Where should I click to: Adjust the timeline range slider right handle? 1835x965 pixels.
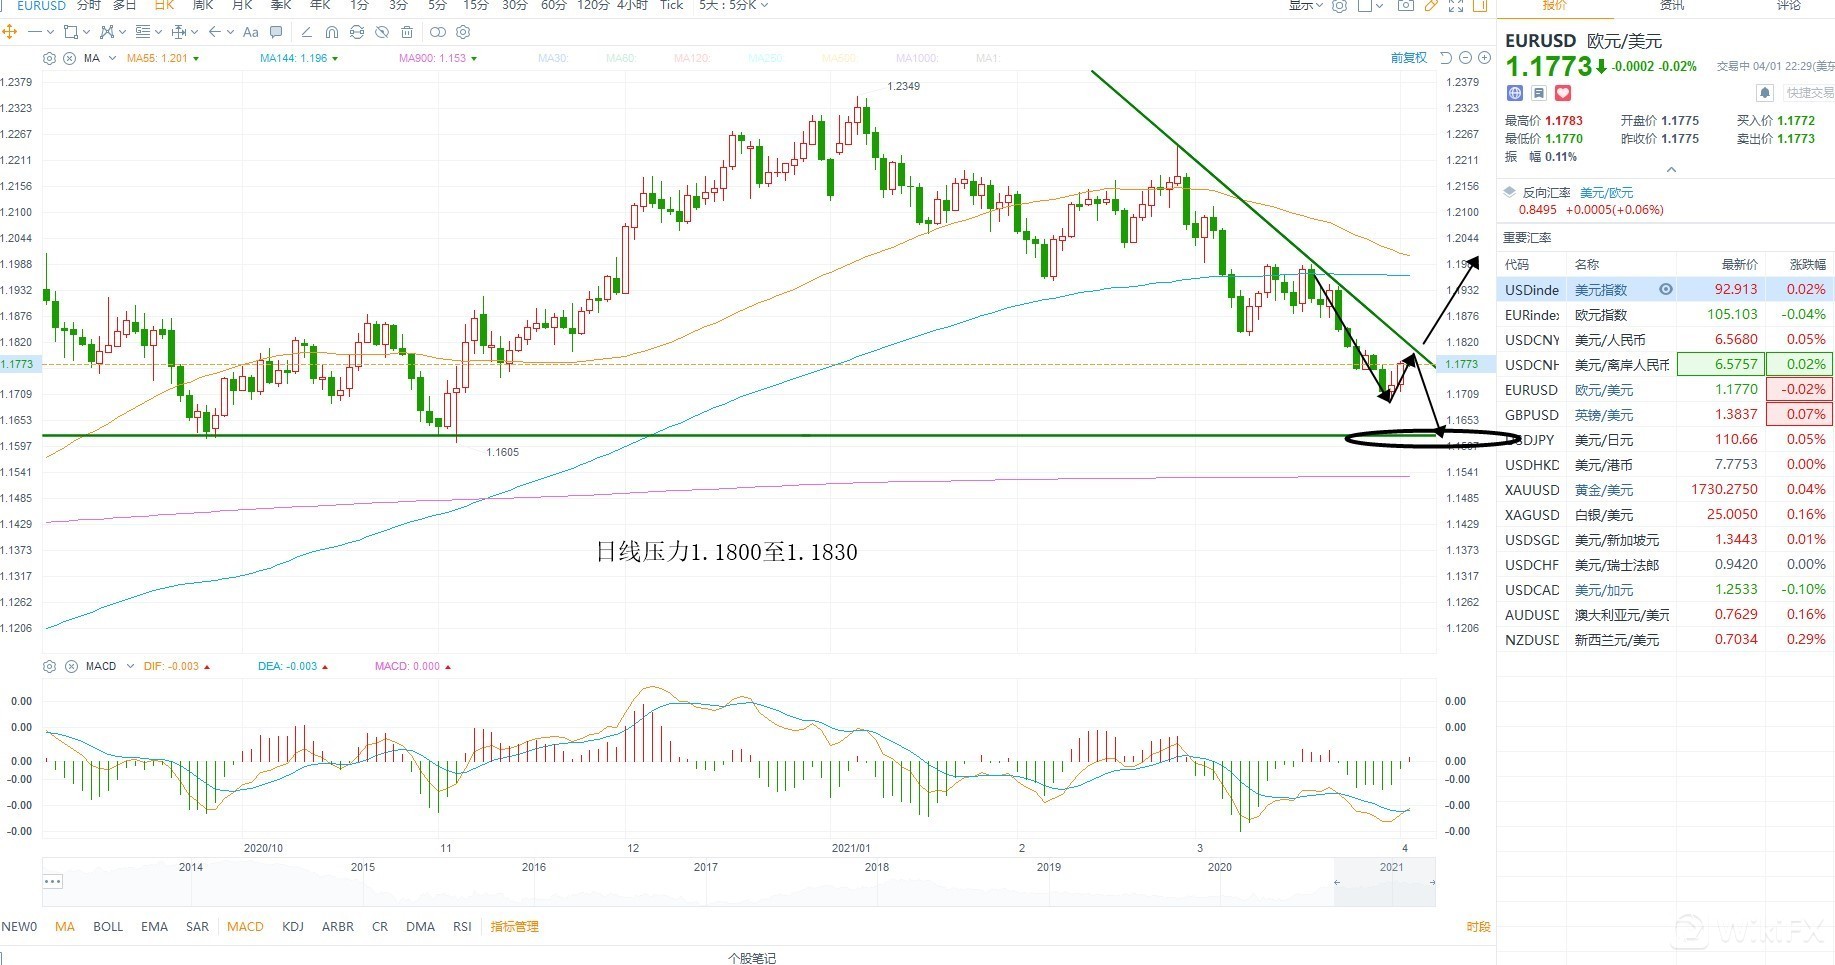pyautogui.click(x=1432, y=882)
